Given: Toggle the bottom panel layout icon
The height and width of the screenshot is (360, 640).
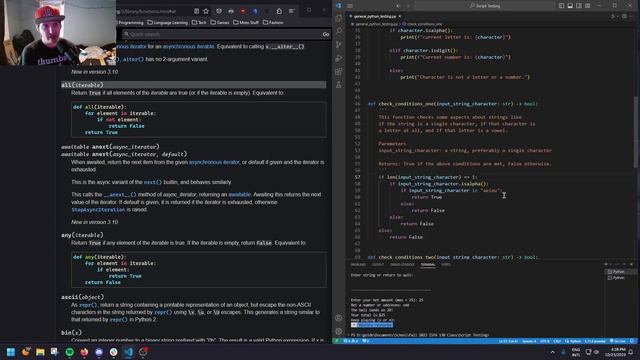Looking at the screenshot, I should pyautogui.click(x=570, y=6).
